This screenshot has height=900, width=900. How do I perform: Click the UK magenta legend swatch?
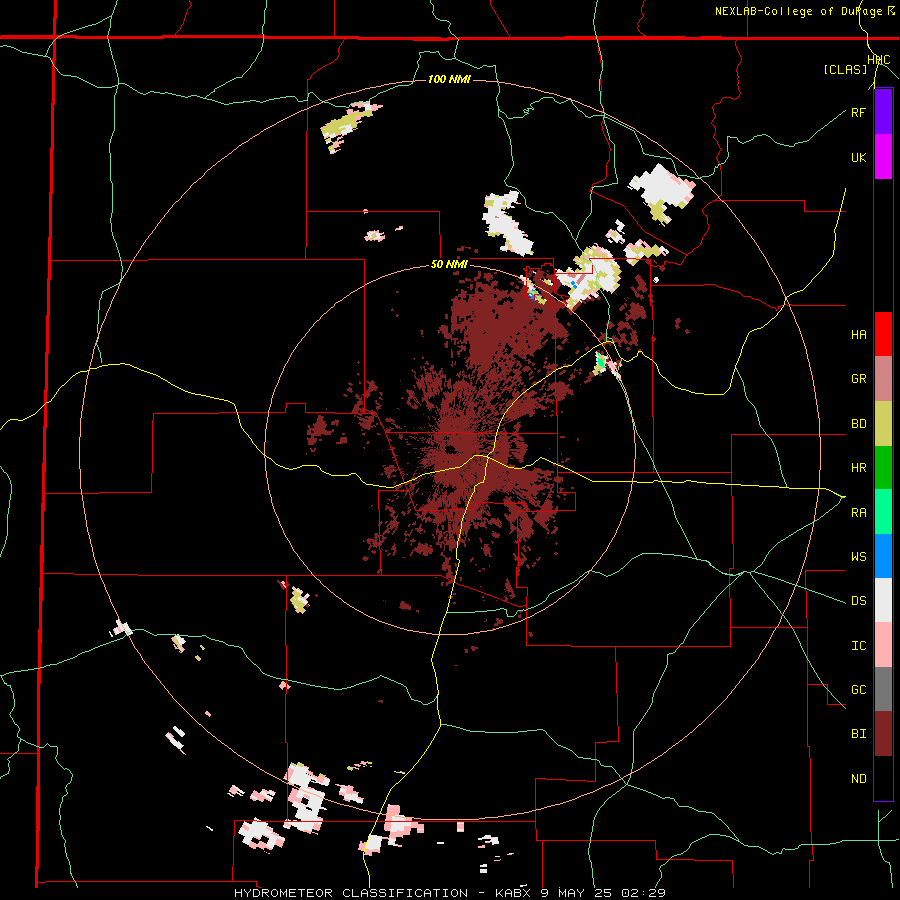coord(883,157)
